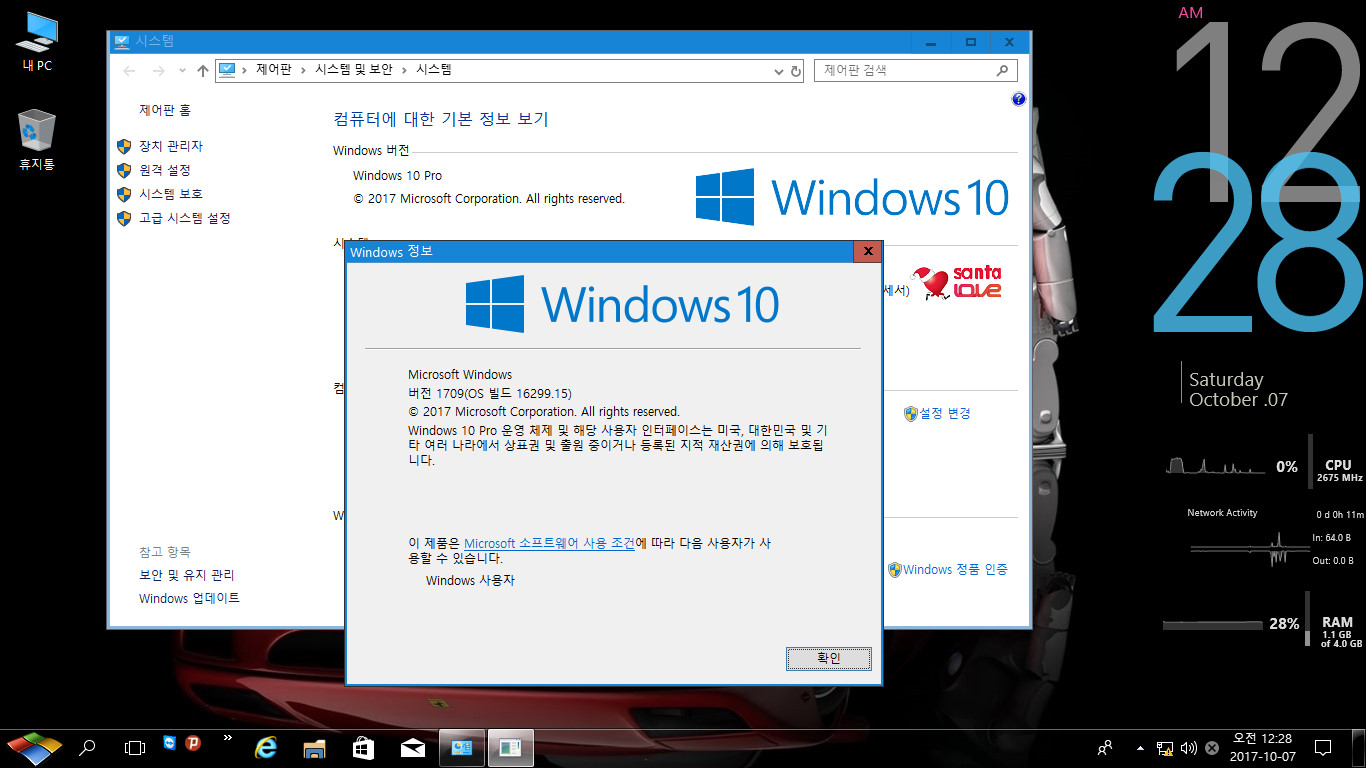Click the Start button on the taskbar
Image resolution: width=1366 pixels, height=768 pixels.
point(33,747)
